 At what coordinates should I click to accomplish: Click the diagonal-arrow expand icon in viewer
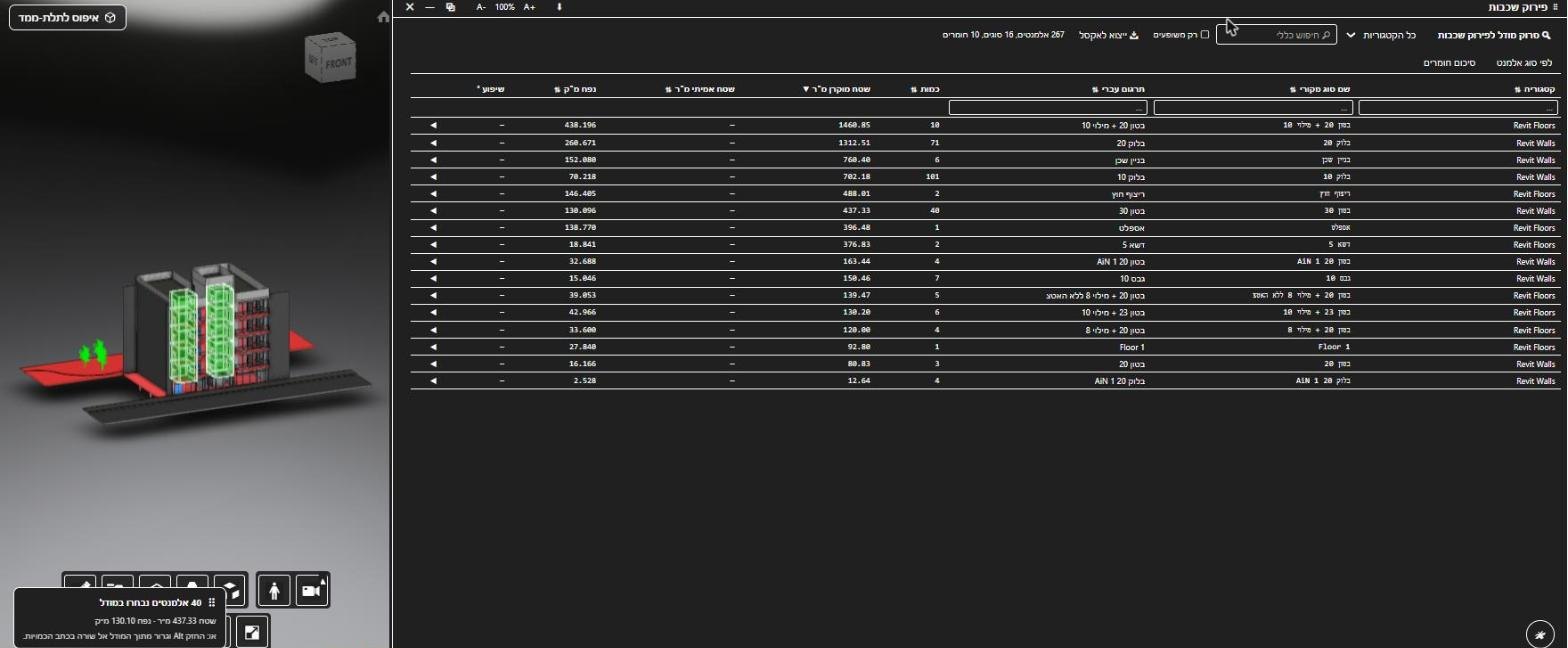(252, 631)
